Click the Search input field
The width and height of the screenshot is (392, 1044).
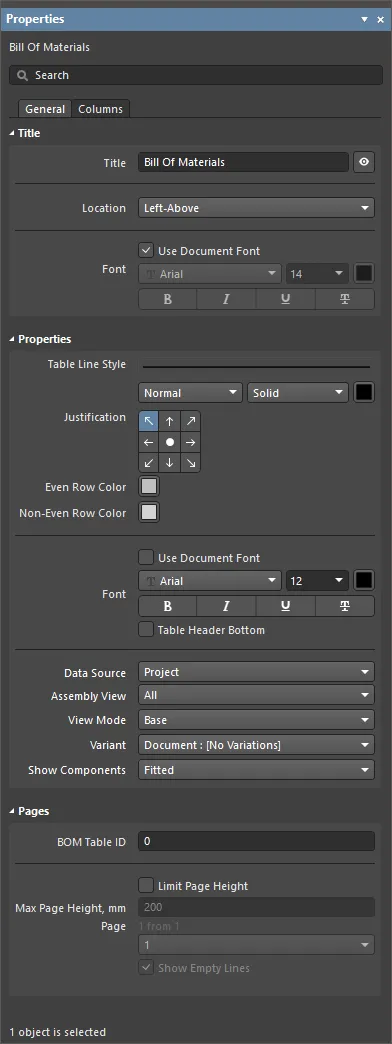pos(196,75)
